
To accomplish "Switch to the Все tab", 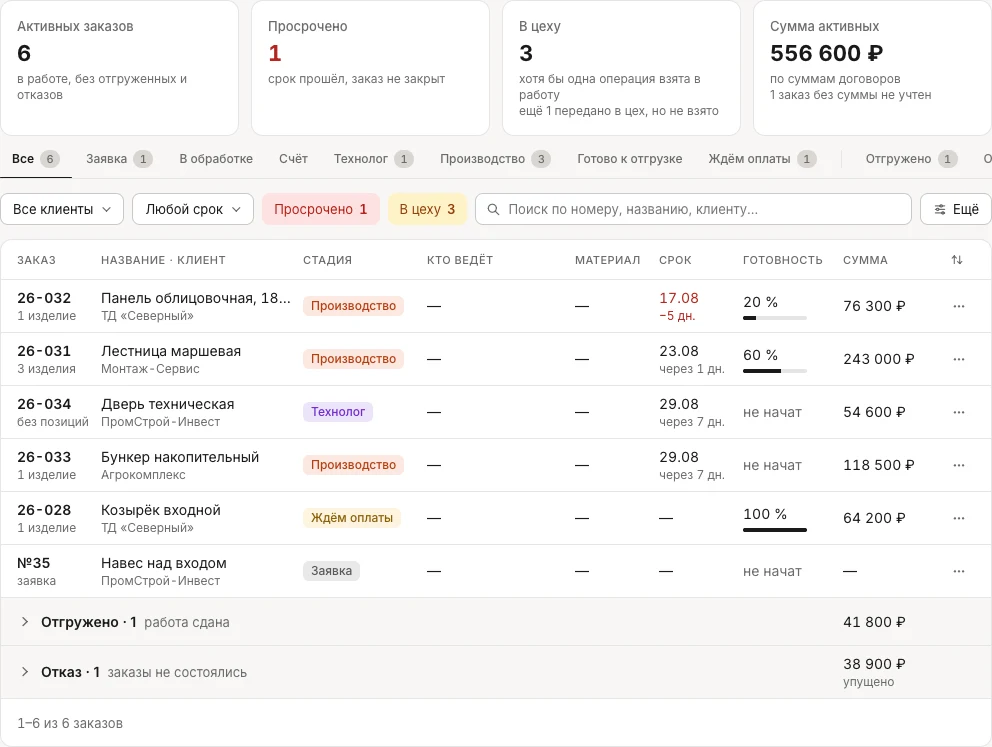I will pos(35,159).
